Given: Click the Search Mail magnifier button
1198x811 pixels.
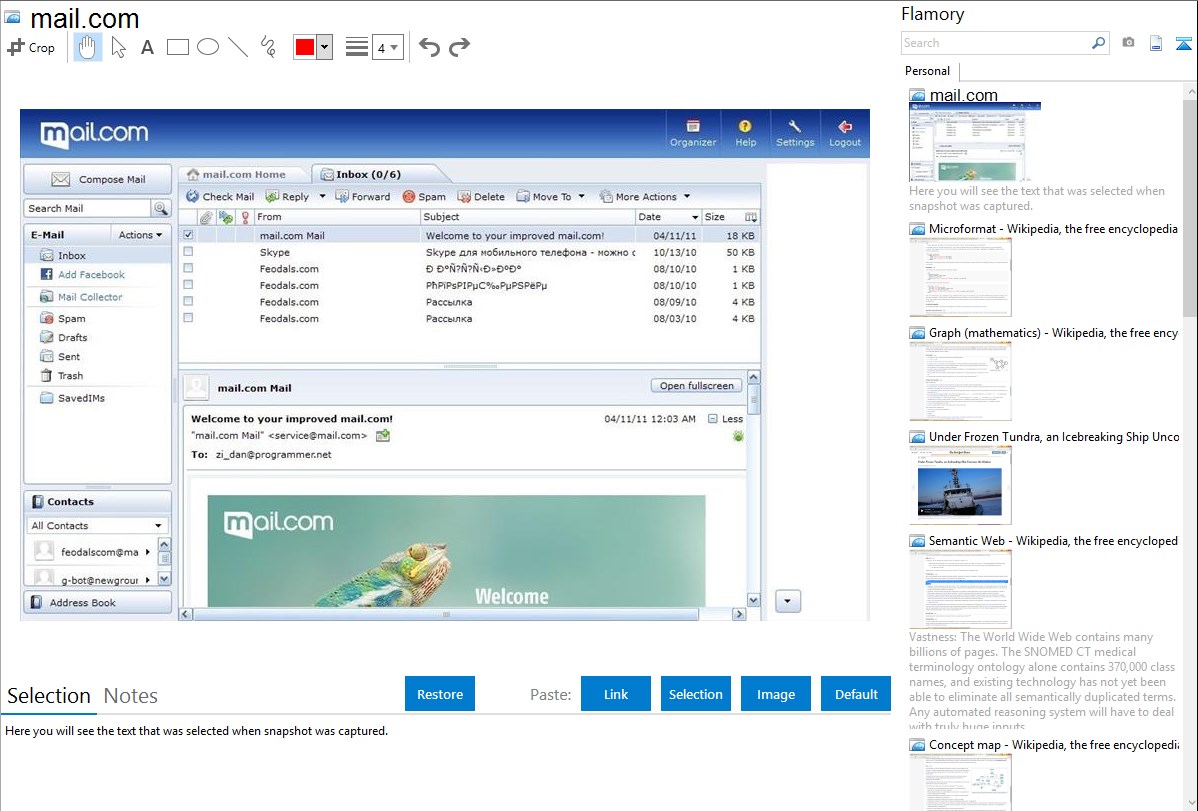Looking at the screenshot, I should [161, 208].
